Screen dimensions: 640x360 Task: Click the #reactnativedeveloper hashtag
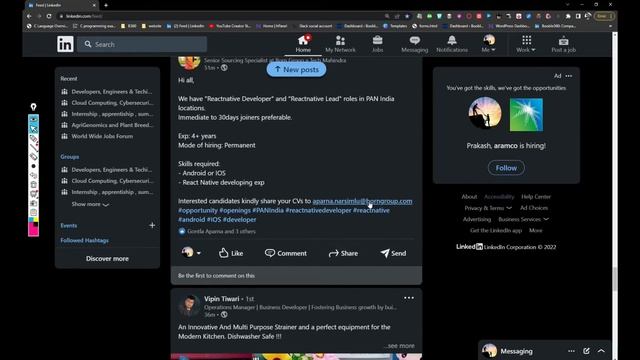coord(318,210)
